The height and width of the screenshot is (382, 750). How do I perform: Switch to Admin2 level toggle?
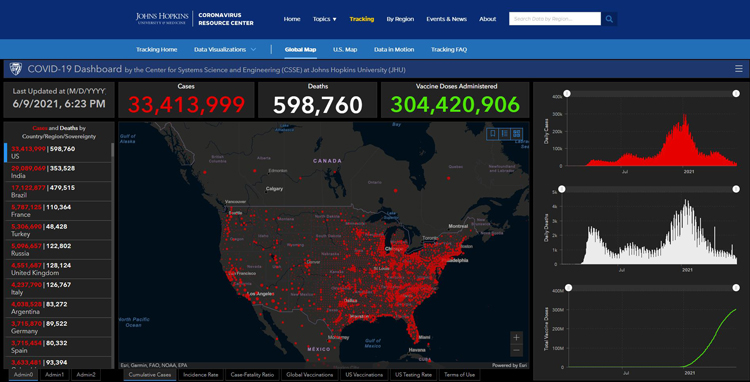(86, 375)
